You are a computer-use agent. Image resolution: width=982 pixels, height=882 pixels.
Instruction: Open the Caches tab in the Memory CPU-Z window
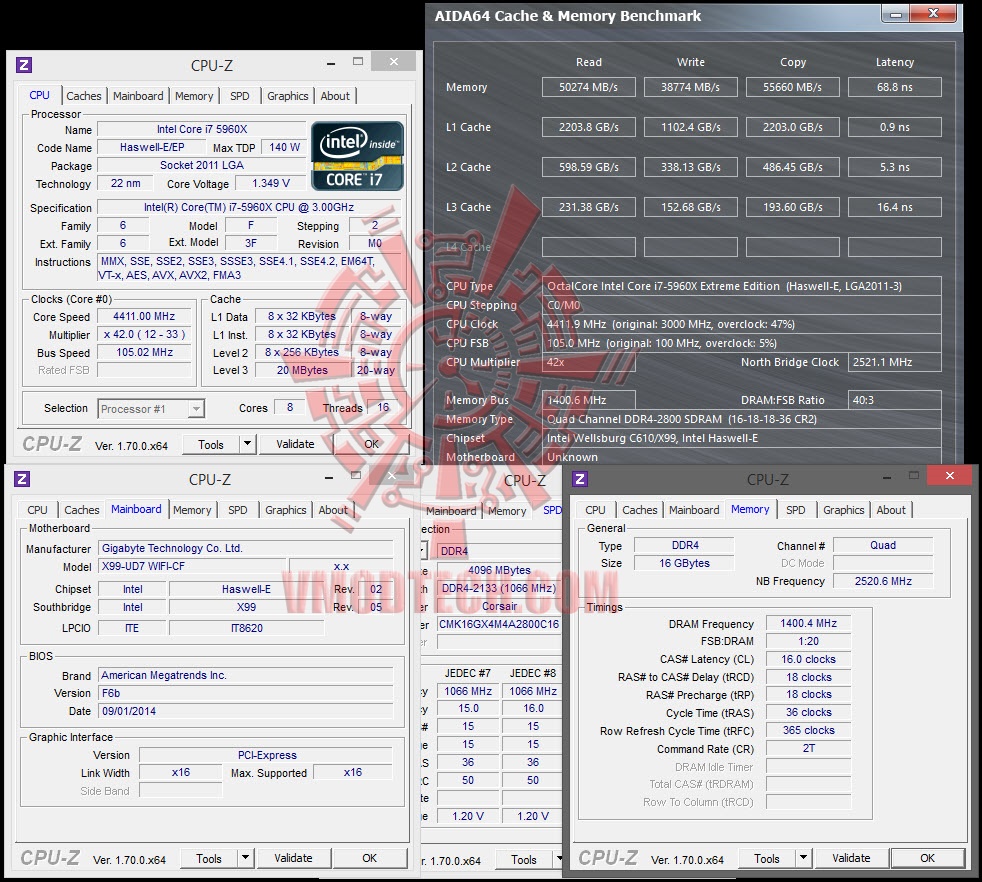639,510
